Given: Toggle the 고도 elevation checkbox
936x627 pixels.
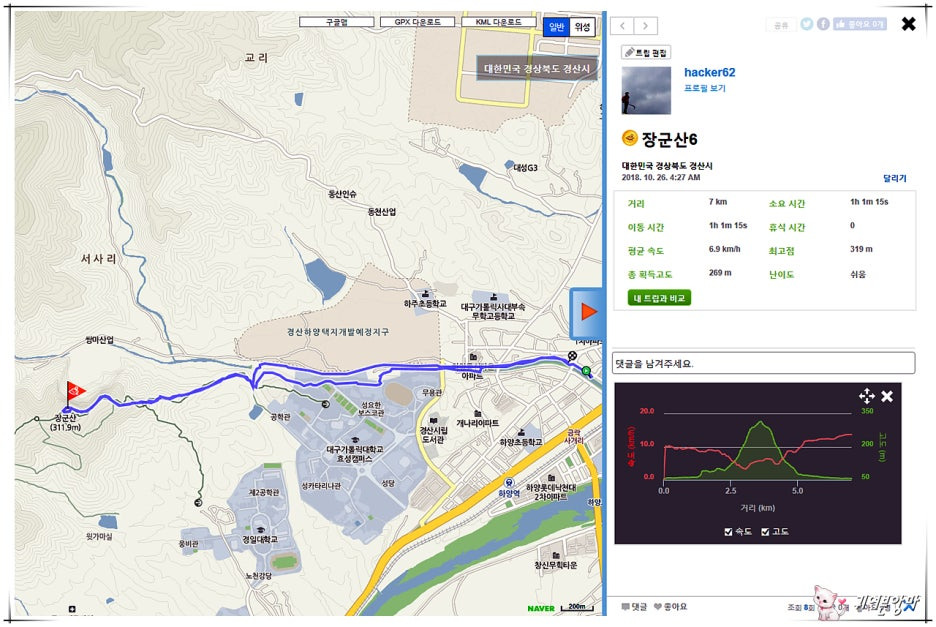Looking at the screenshot, I should 765,531.
